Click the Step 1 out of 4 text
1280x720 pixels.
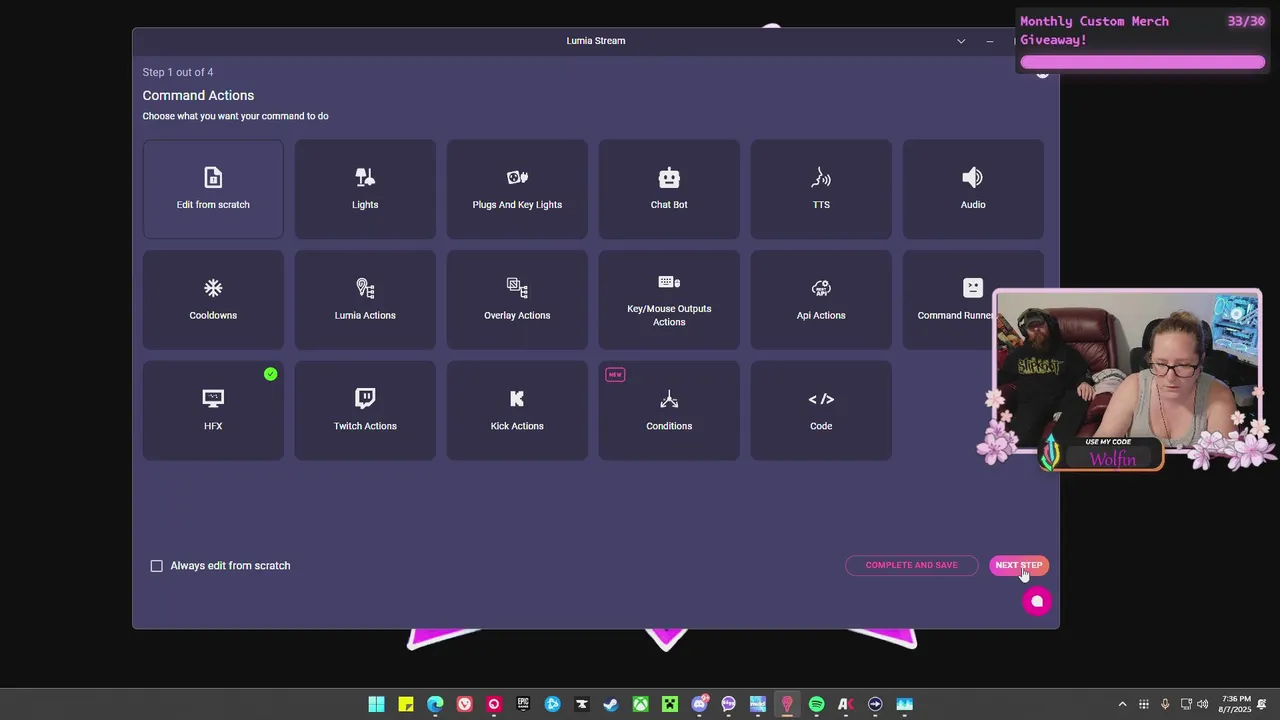178,72
